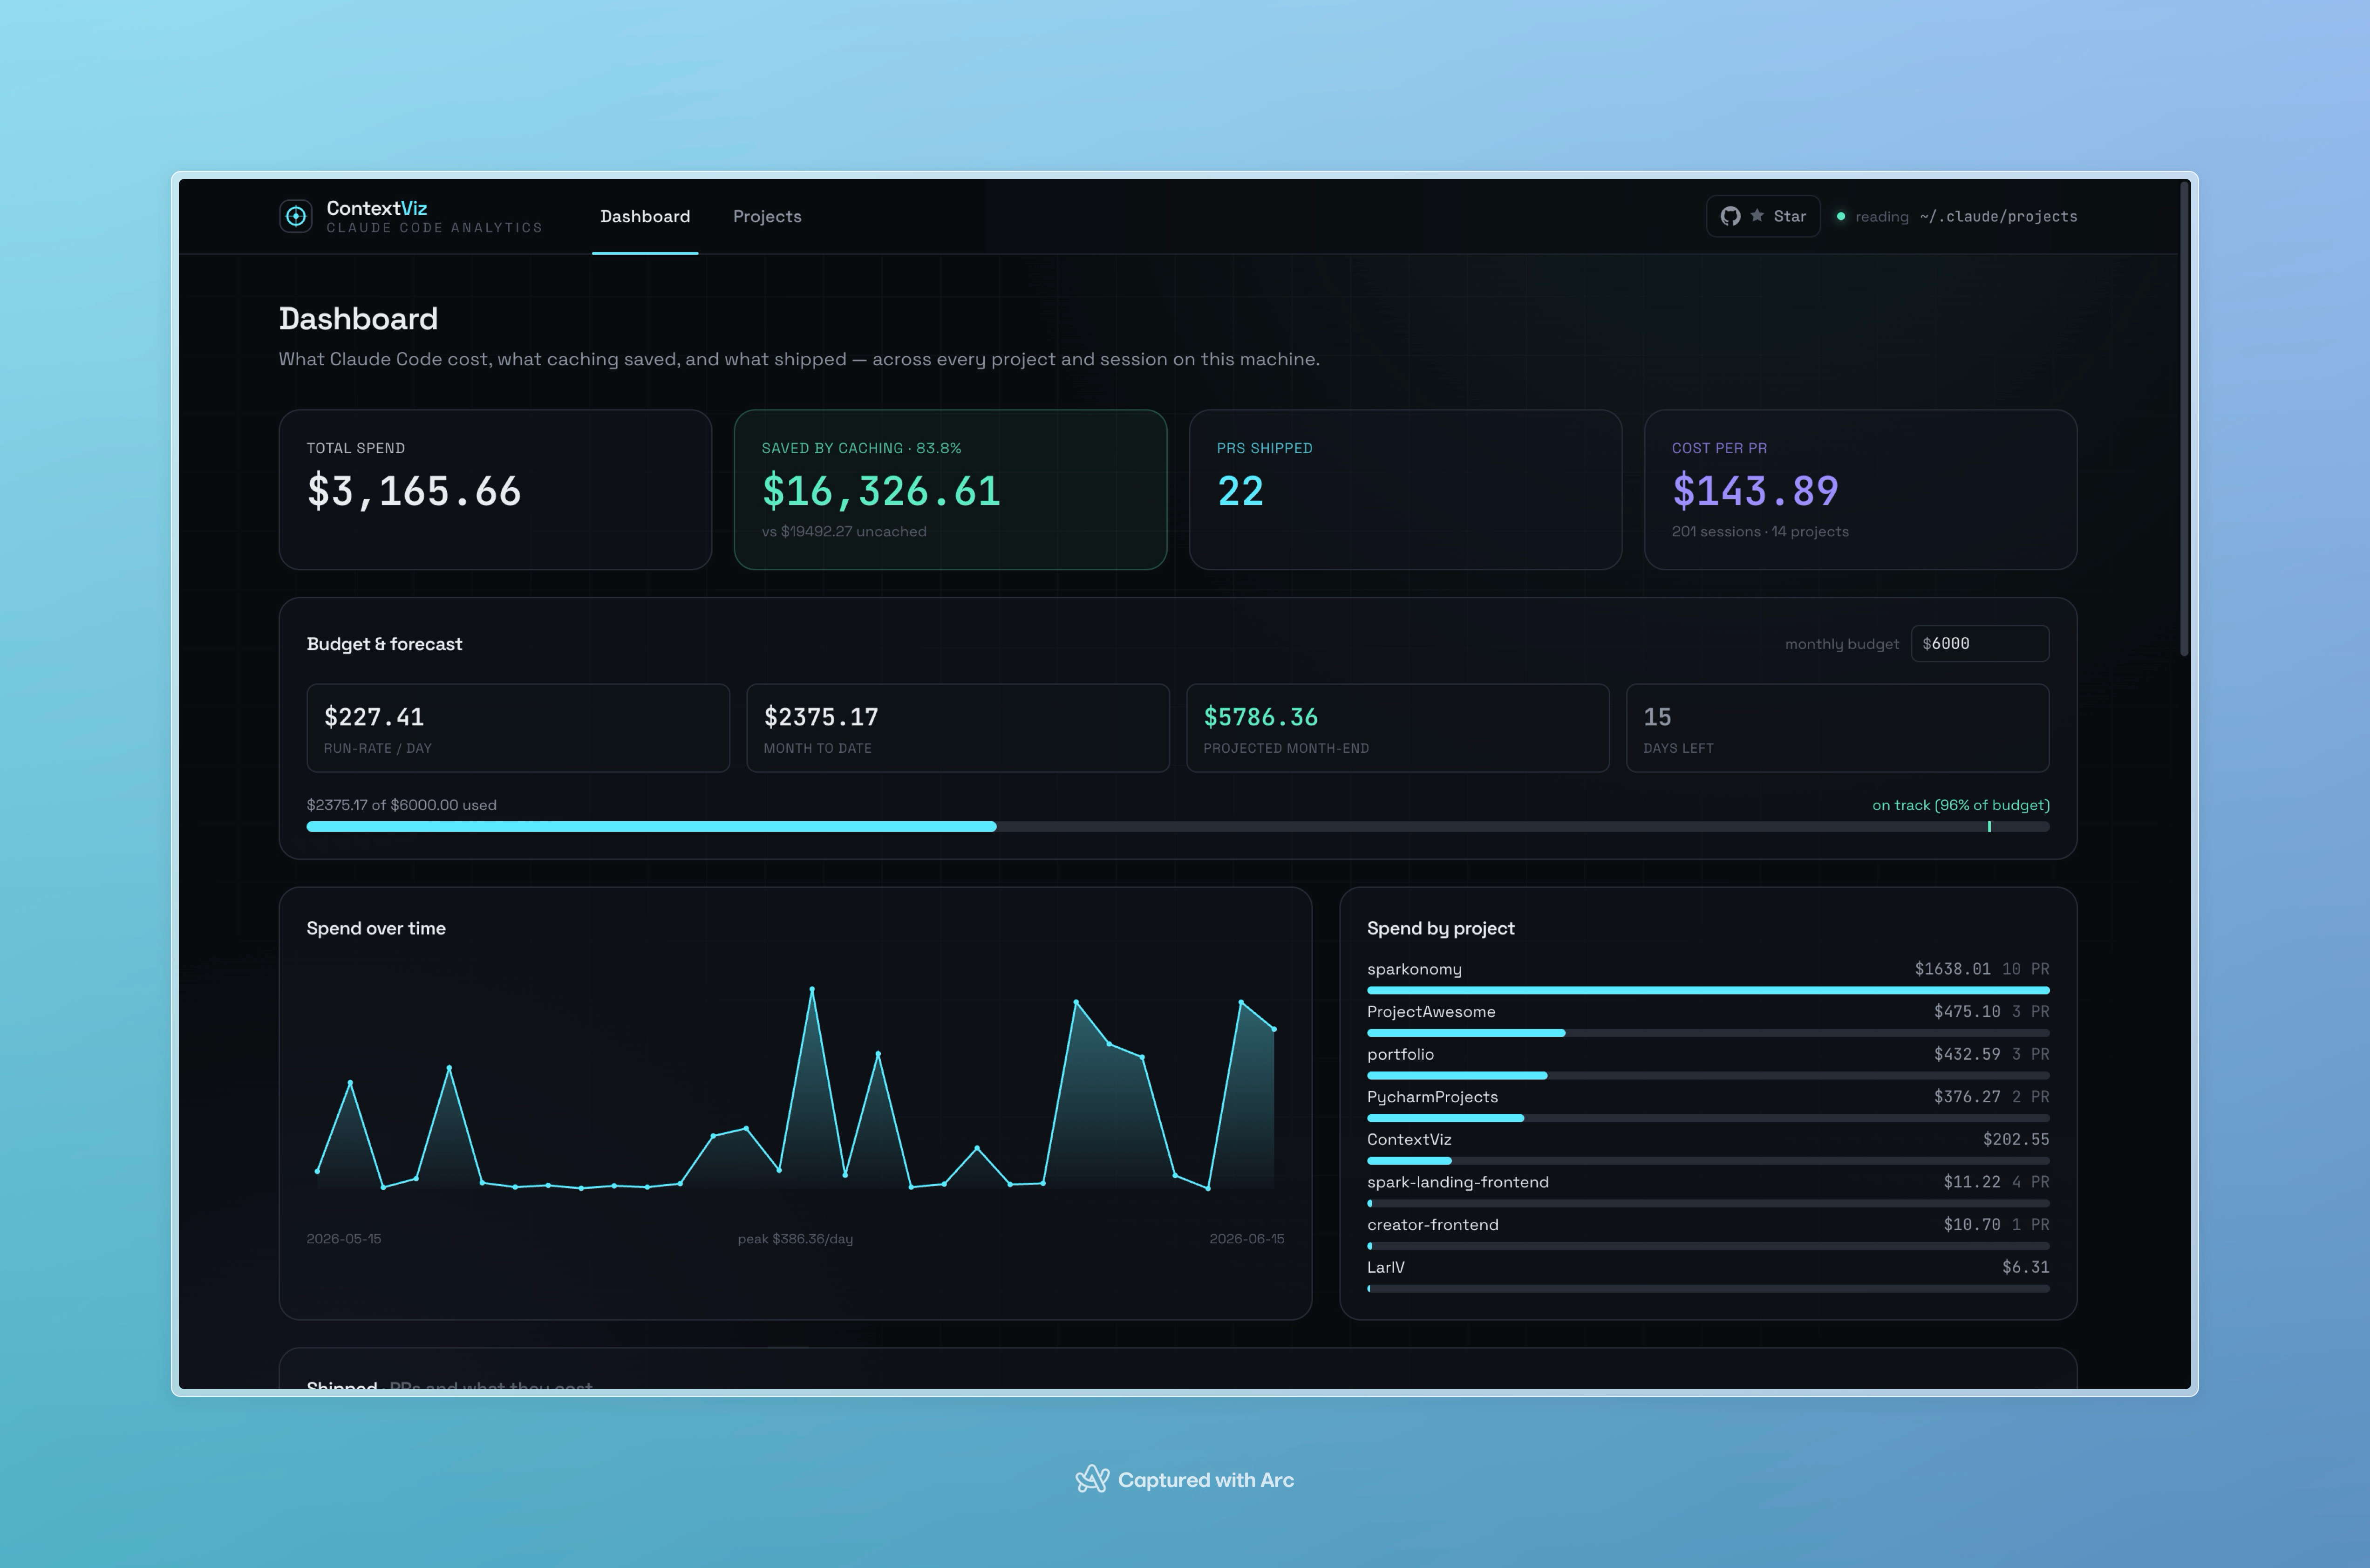Viewport: 2370px width, 1568px height.
Task: Click the projected month-end marker on budget bar
Action: (1989, 826)
